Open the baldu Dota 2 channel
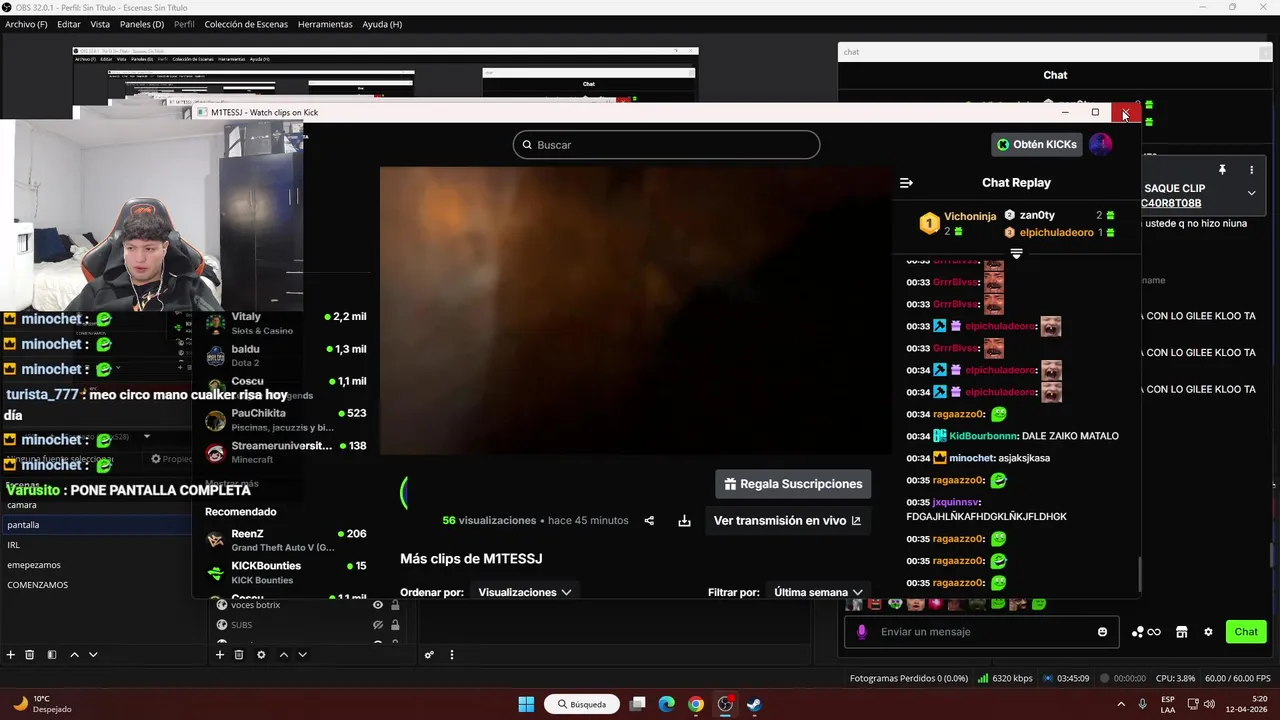The height and width of the screenshot is (720, 1280). tap(285, 355)
